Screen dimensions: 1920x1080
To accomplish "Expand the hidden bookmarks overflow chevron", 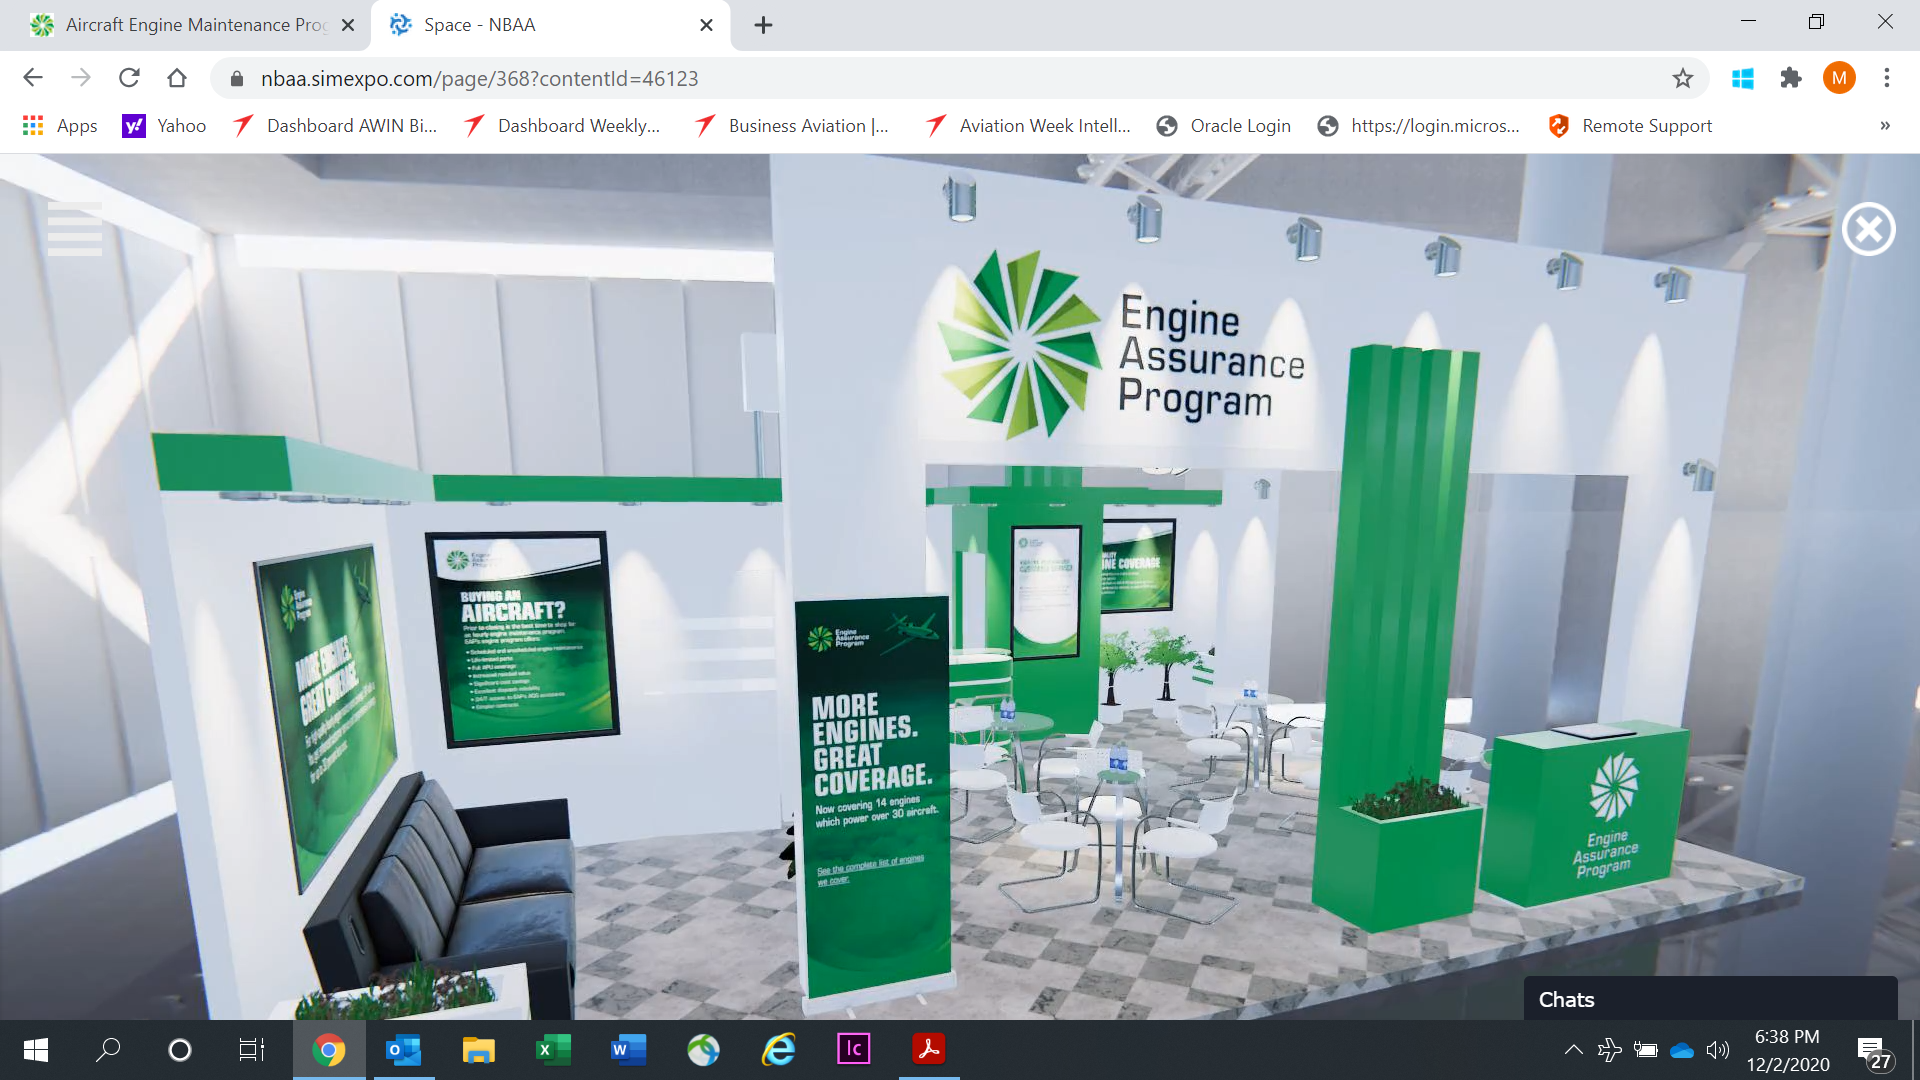I will pyautogui.click(x=1885, y=126).
